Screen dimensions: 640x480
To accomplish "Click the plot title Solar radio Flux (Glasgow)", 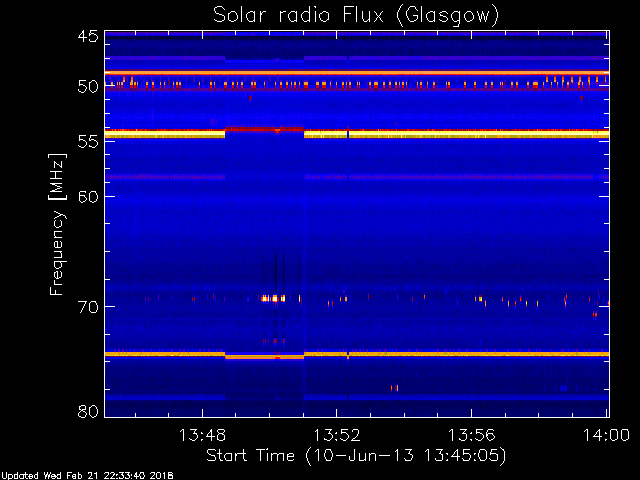I will click(356, 15).
